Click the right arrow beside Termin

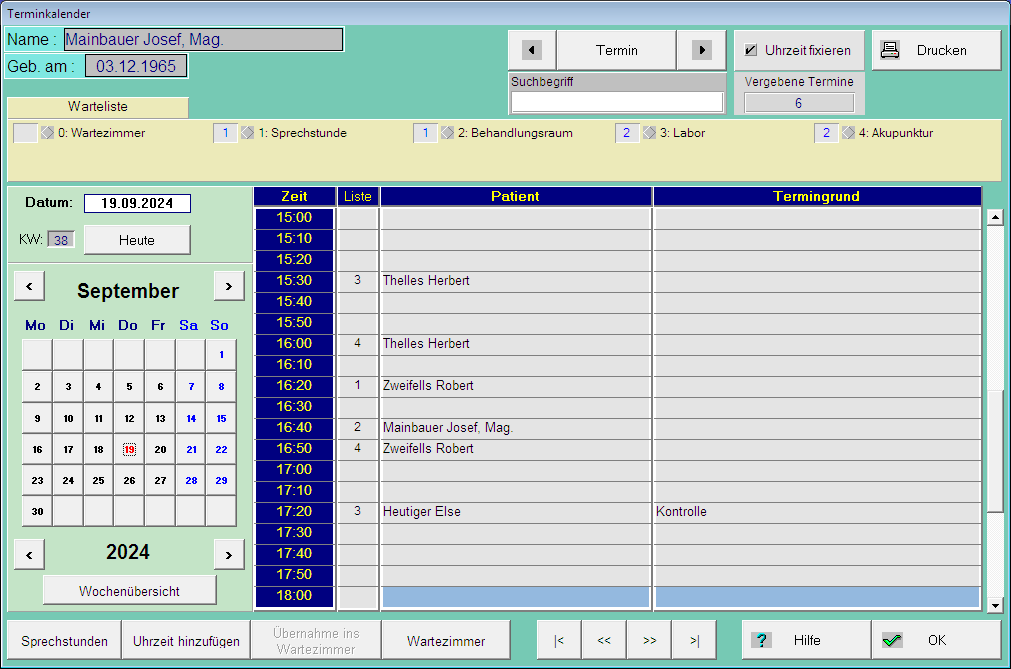point(703,49)
